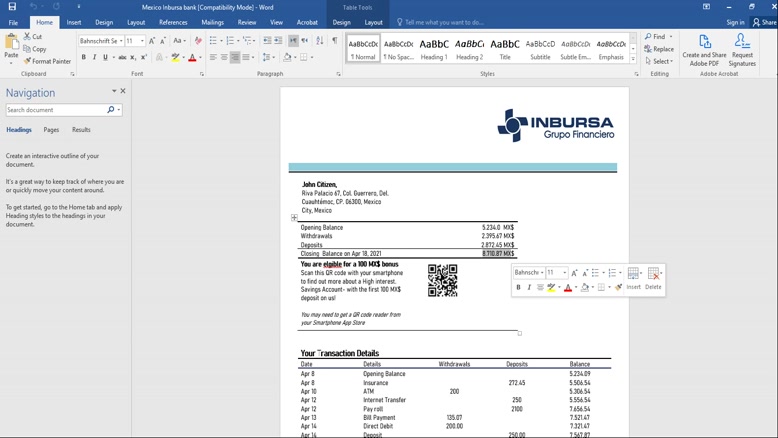The height and width of the screenshot is (438, 778).
Task: Apply red font color in ribbon
Action: (193, 58)
